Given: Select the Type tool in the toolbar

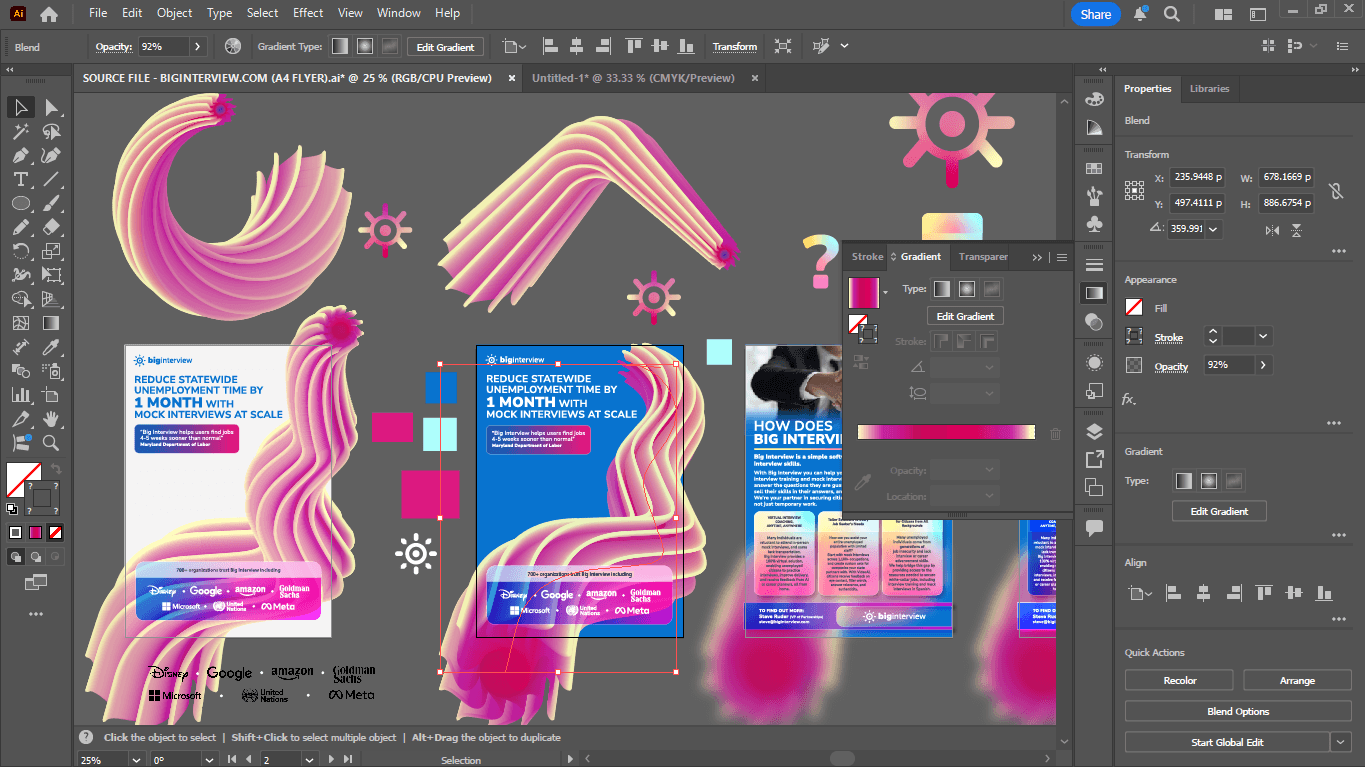Looking at the screenshot, I should [x=20, y=179].
